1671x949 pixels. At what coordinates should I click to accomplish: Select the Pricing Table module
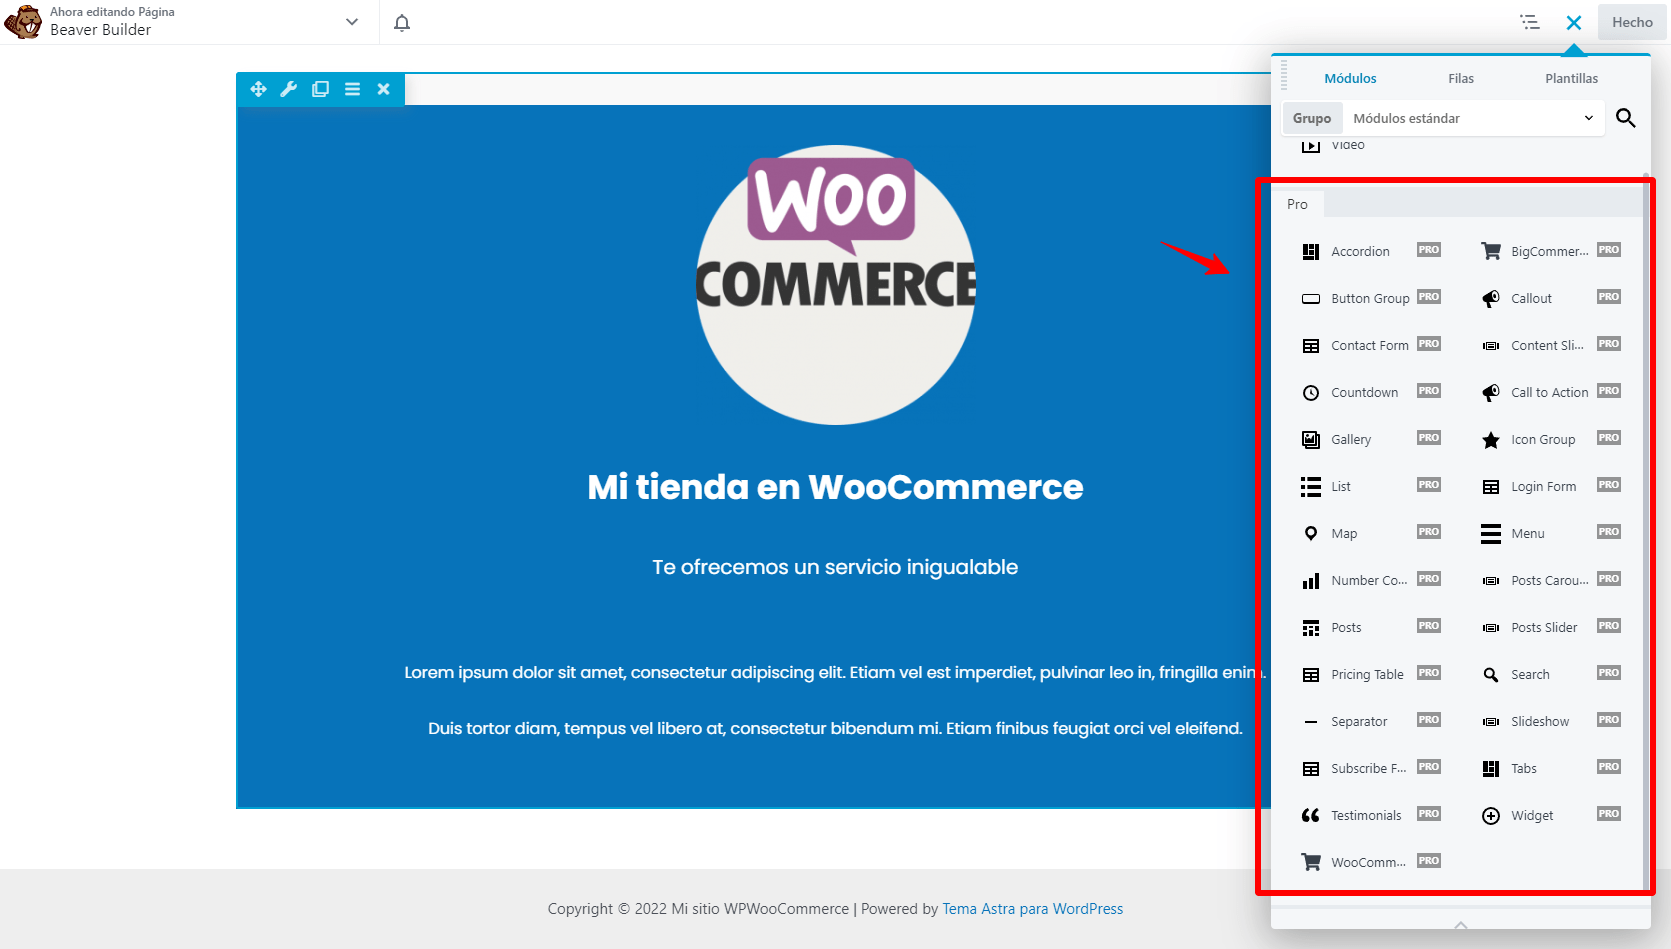1366,674
